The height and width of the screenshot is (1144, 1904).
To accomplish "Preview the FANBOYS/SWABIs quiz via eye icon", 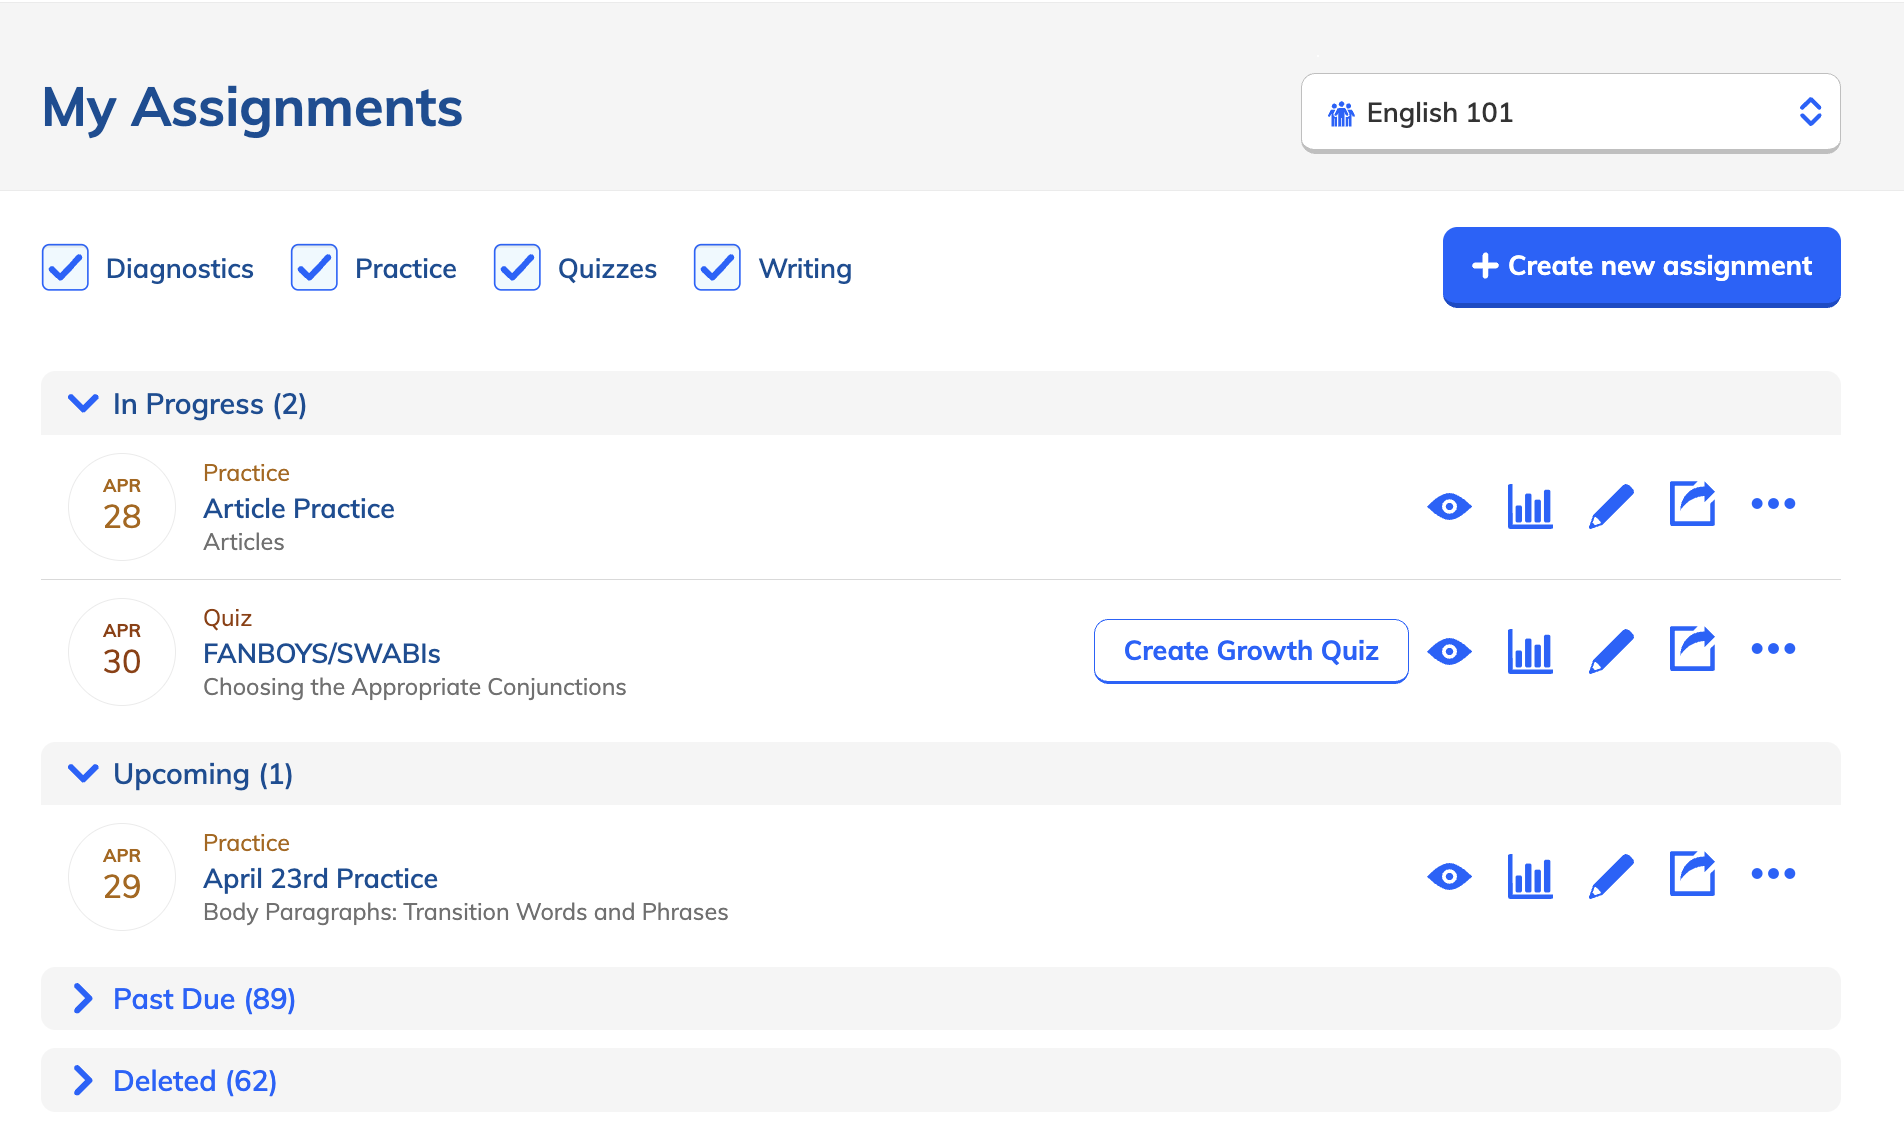I will pos(1449,651).
